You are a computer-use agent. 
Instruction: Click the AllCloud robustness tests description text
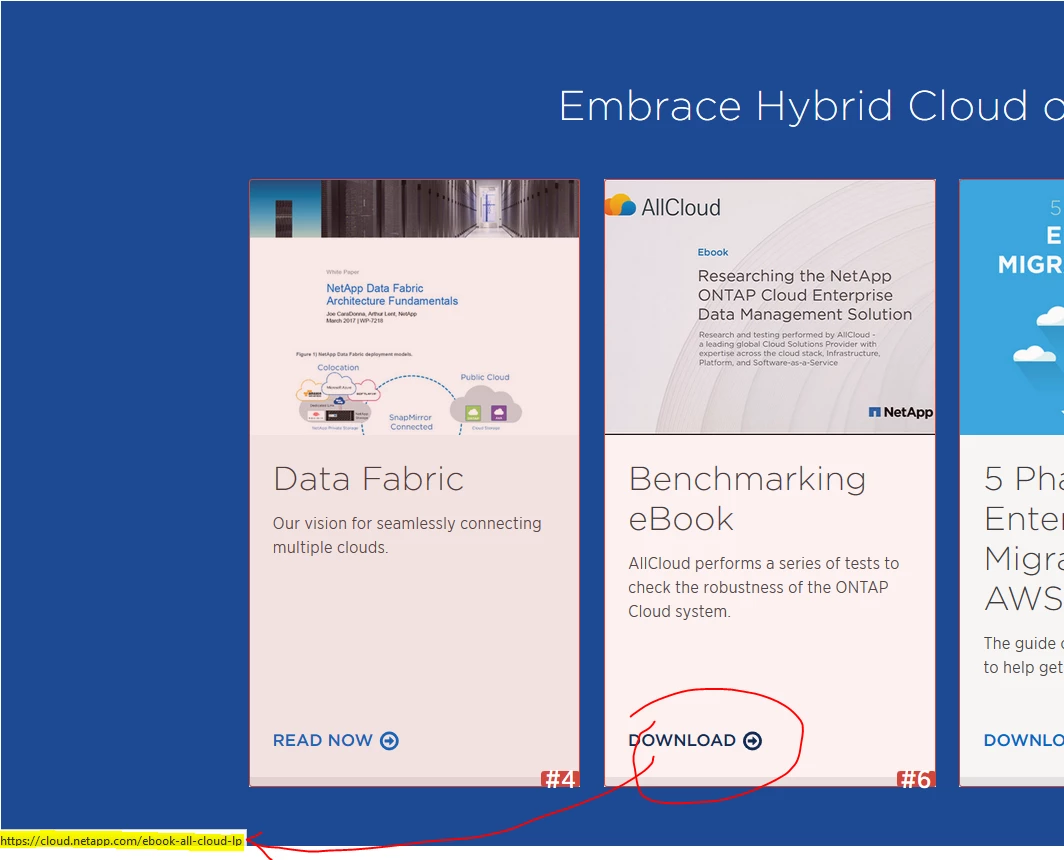tap(763, 587)
